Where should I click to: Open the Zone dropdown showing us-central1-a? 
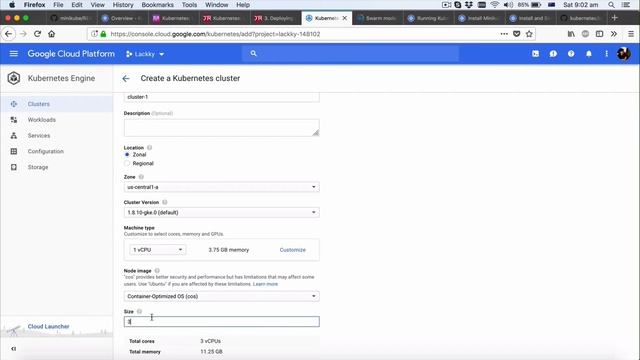point(222,187)
